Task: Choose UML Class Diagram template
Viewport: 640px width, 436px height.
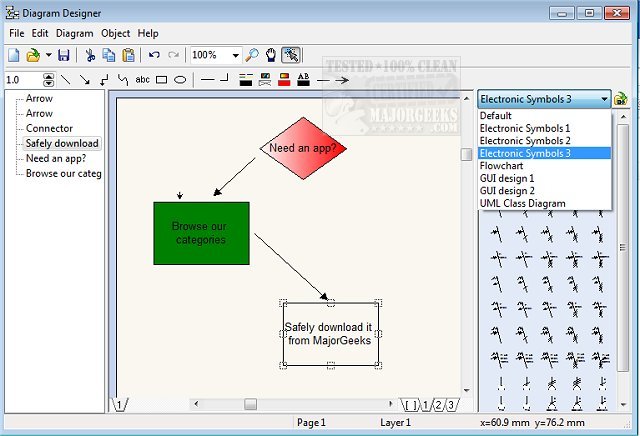Action: (544, 203)
